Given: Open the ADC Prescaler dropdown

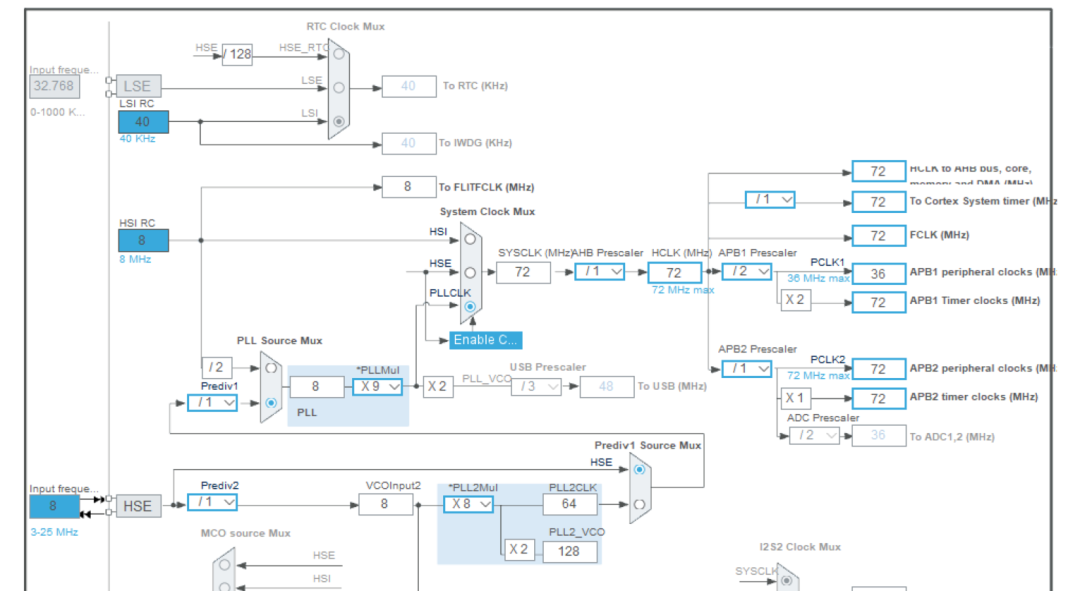Looking at the screenshot, I should coord(814,435).
